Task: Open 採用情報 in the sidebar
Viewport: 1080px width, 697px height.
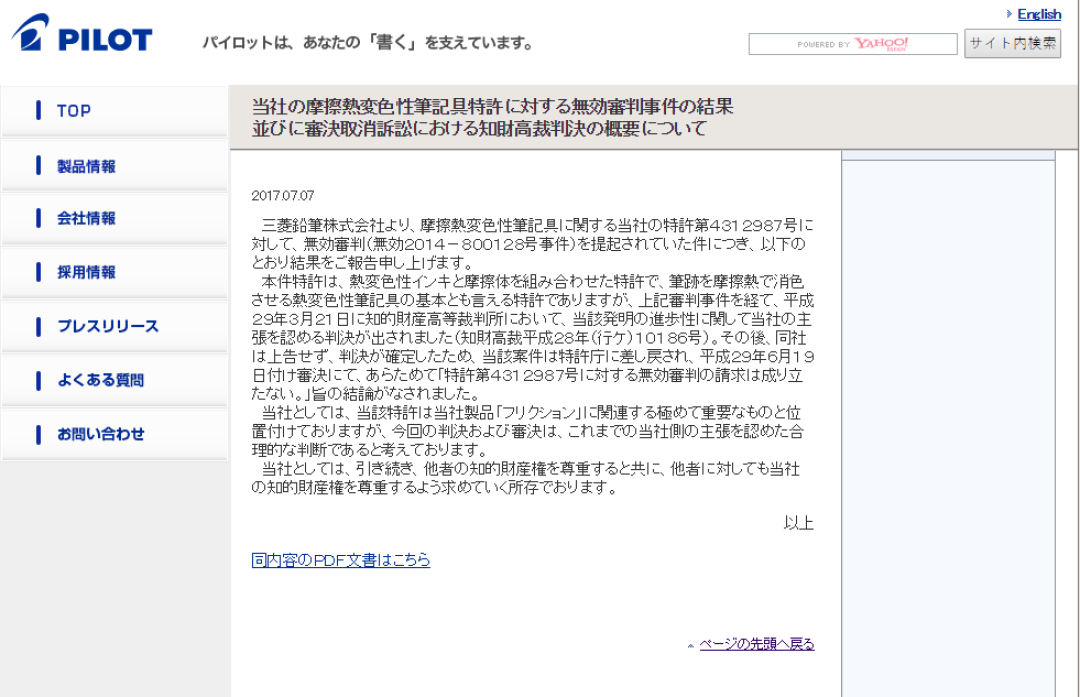Action: click(x=114, y=273)
